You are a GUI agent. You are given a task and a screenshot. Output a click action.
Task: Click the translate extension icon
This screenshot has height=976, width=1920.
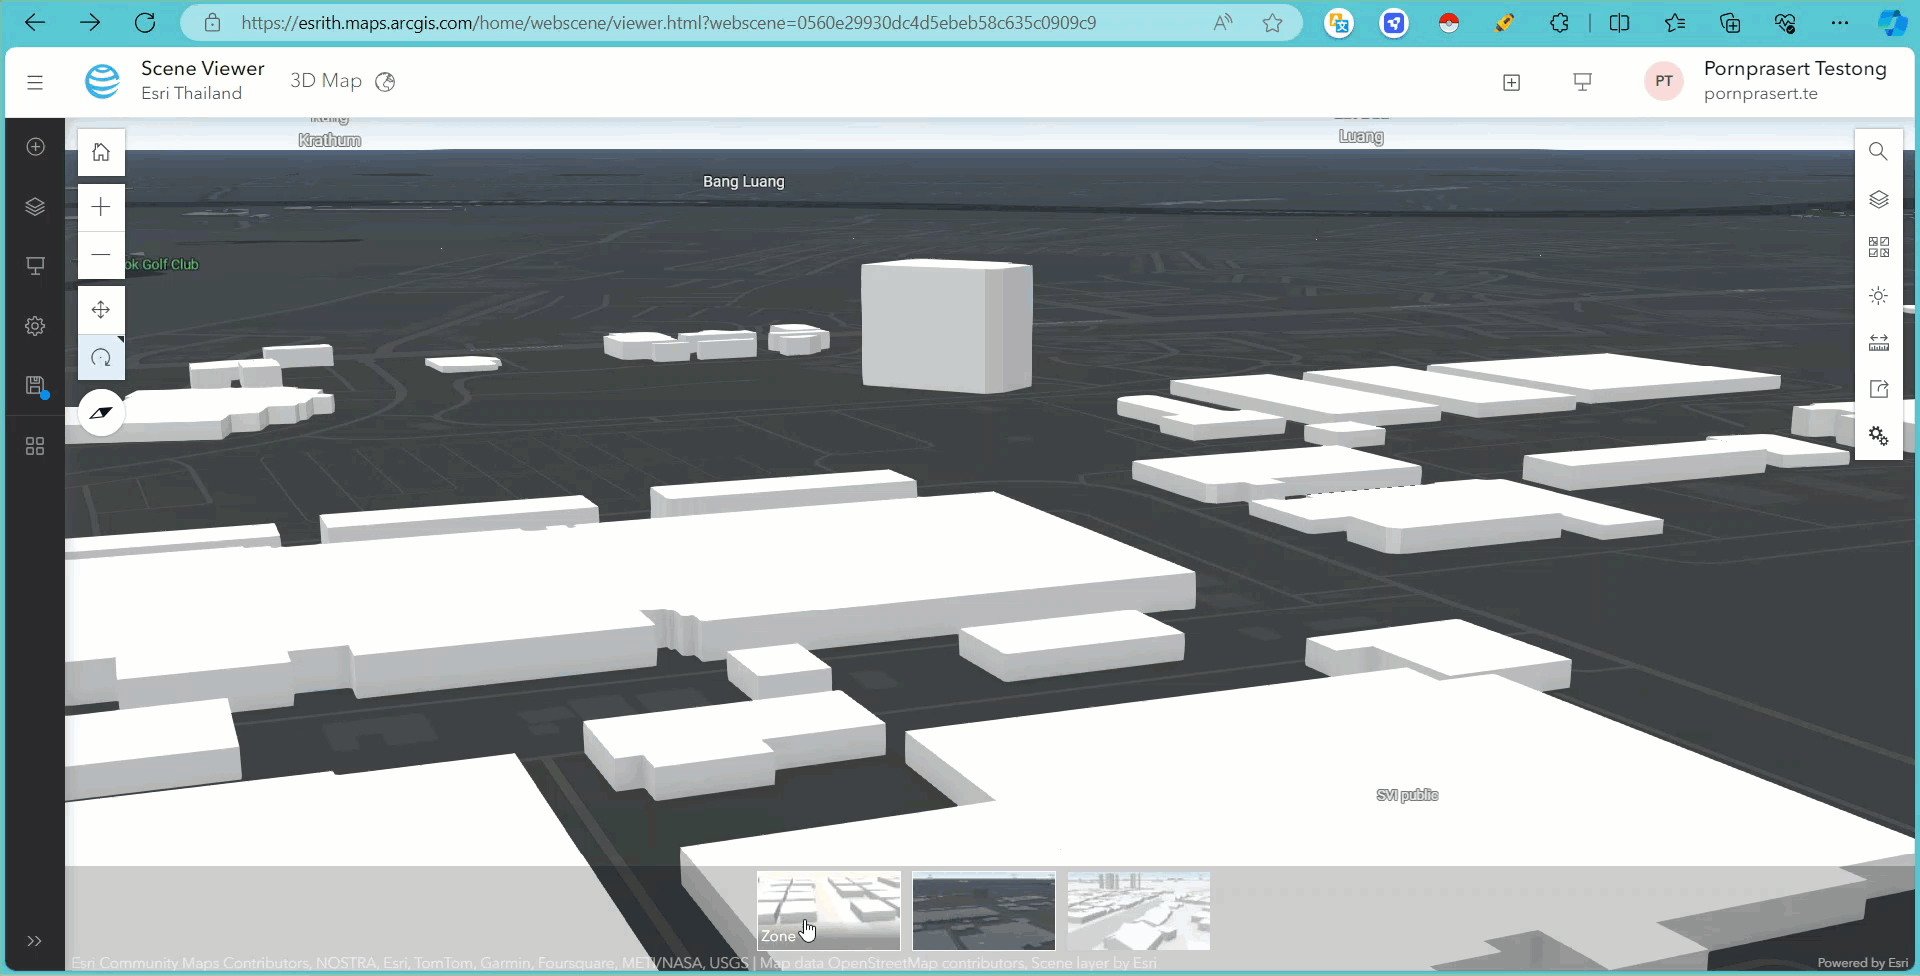pyautogui.click(x=1339, y=23)
